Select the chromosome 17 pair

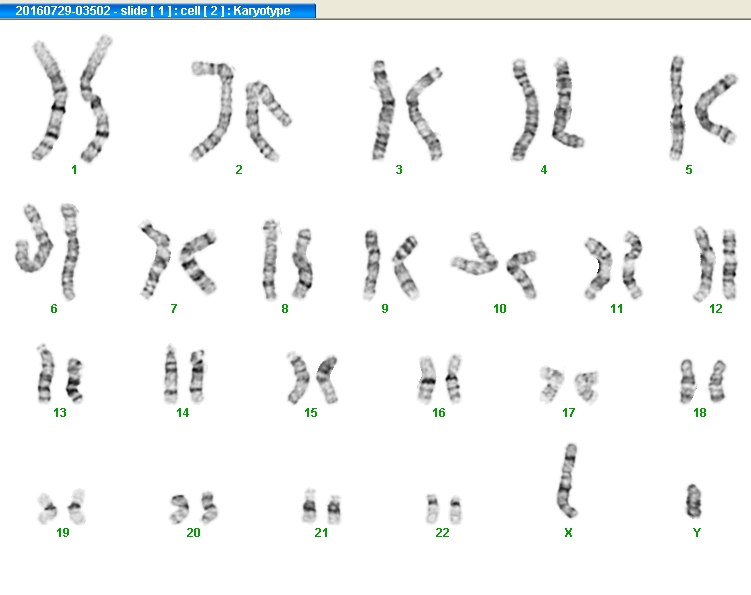569,385
